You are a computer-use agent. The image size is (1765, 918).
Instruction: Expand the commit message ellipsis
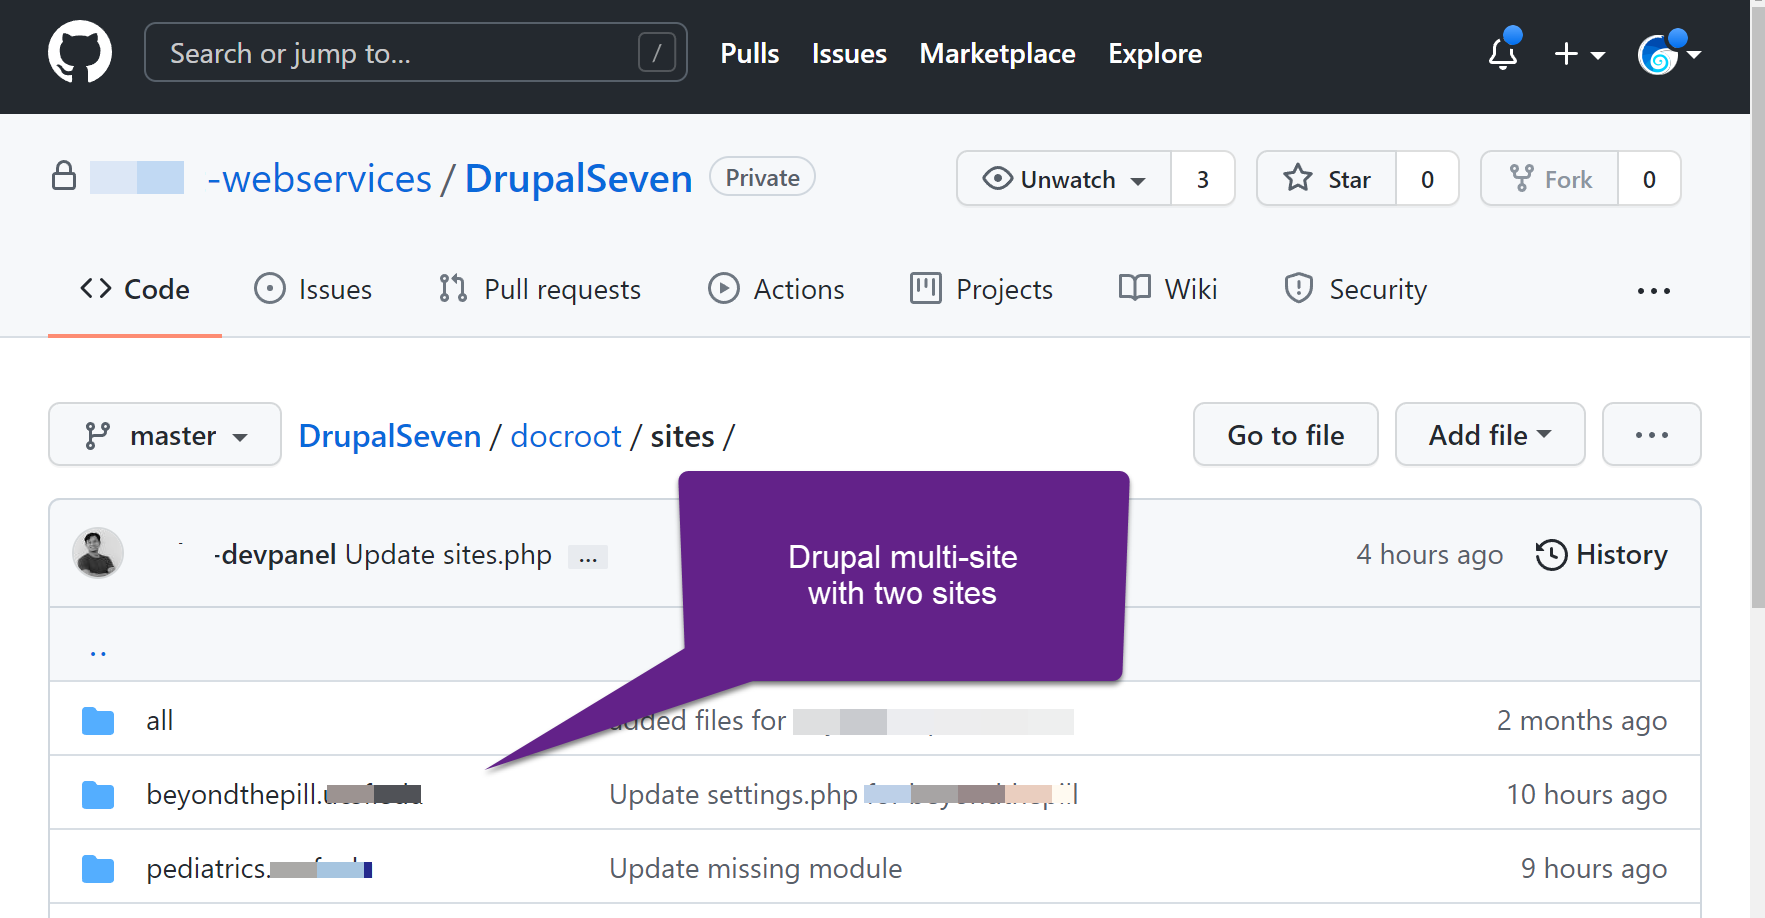(x=588, y=557)
